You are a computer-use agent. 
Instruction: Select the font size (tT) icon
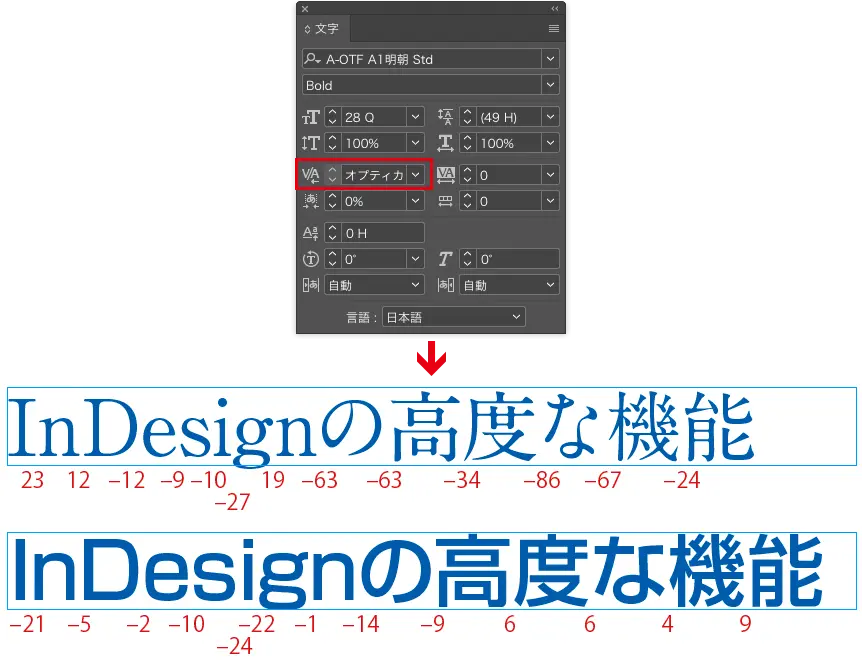pyautogui.click(x=311, y=117)
